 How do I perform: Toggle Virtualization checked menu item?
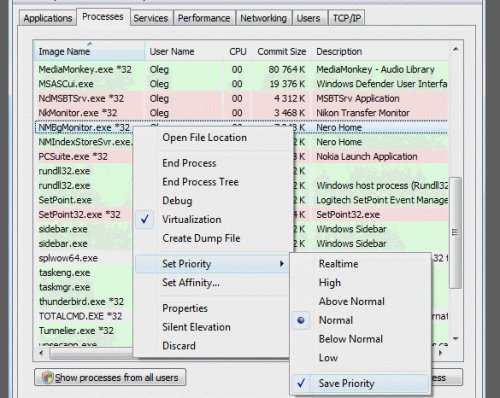(212, 219)
